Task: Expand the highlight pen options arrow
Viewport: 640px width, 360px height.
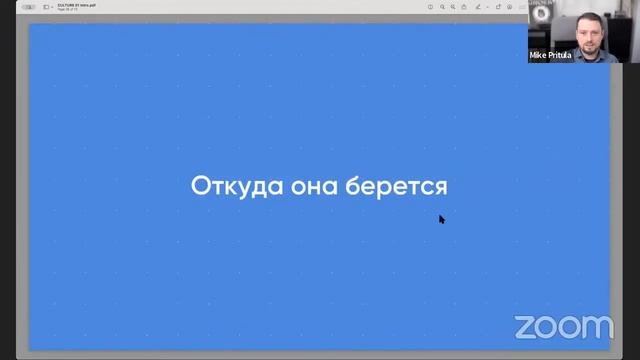Action: (487, 7)
